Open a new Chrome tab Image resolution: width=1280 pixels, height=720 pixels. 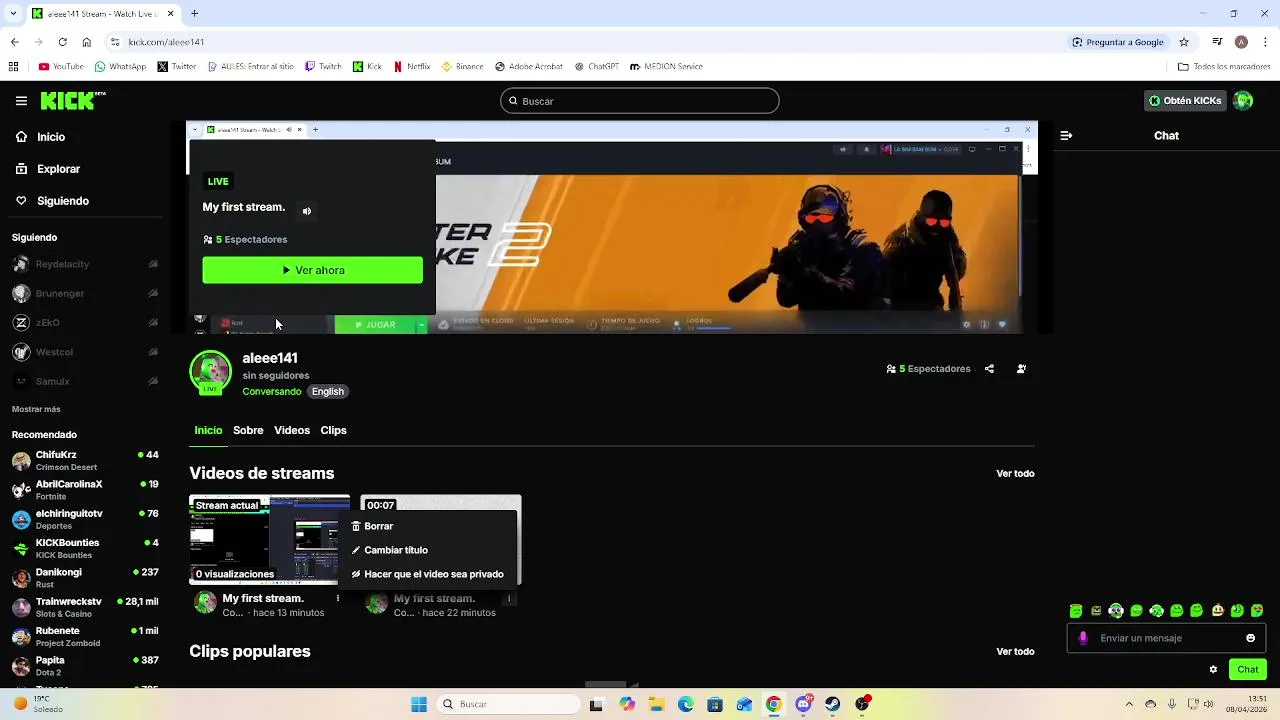click(x=195, y=14)
